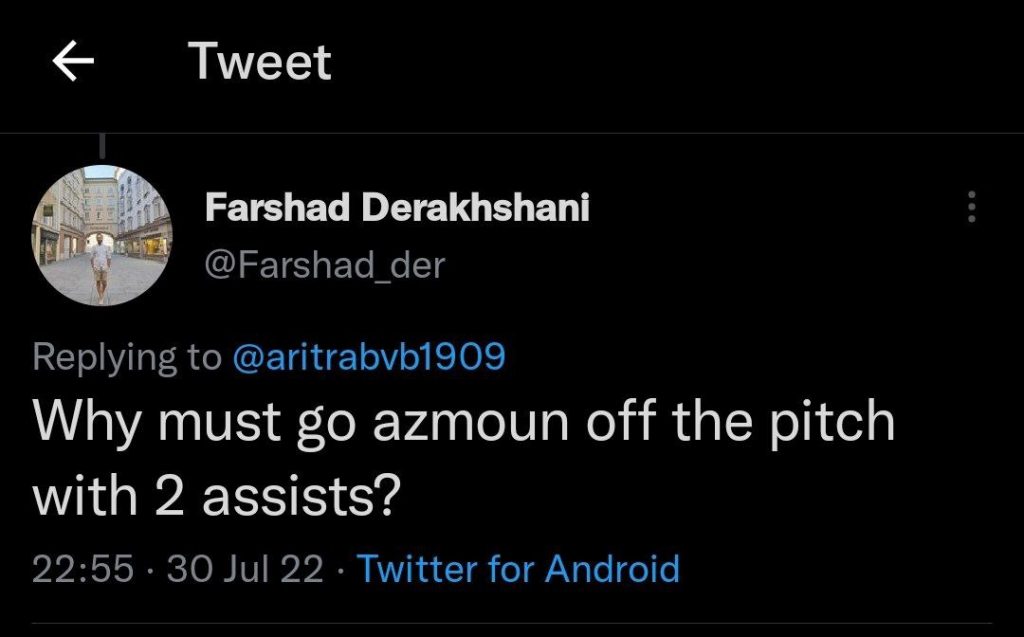Click the 30 Jul 22 date

tap(245, 569)
